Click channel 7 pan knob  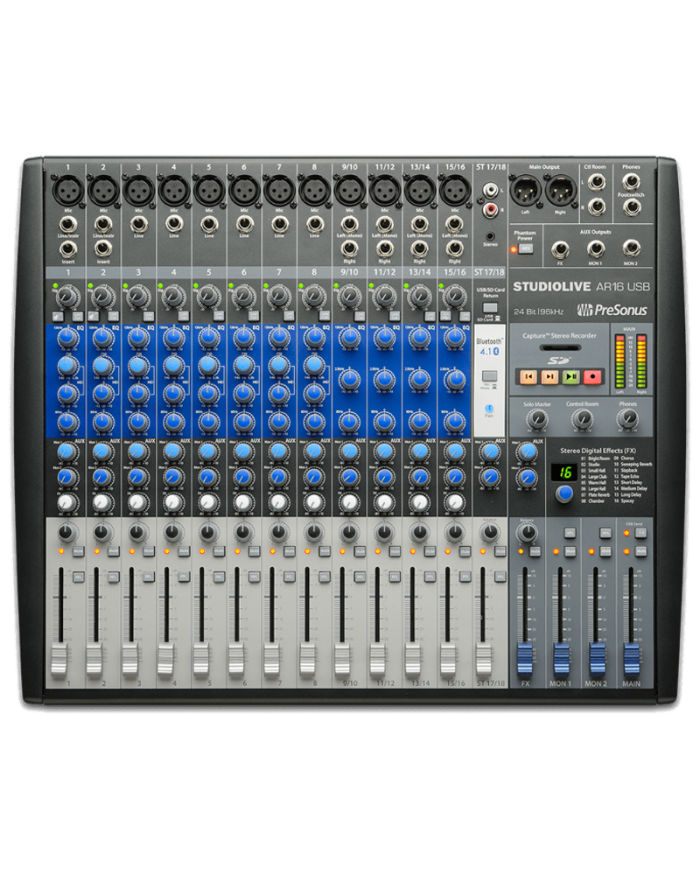point(277,533)
